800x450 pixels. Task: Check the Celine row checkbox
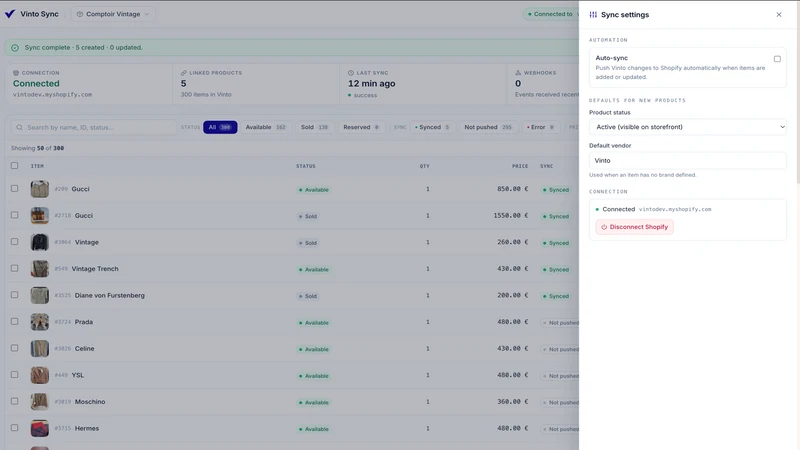(x=14, y=348)
